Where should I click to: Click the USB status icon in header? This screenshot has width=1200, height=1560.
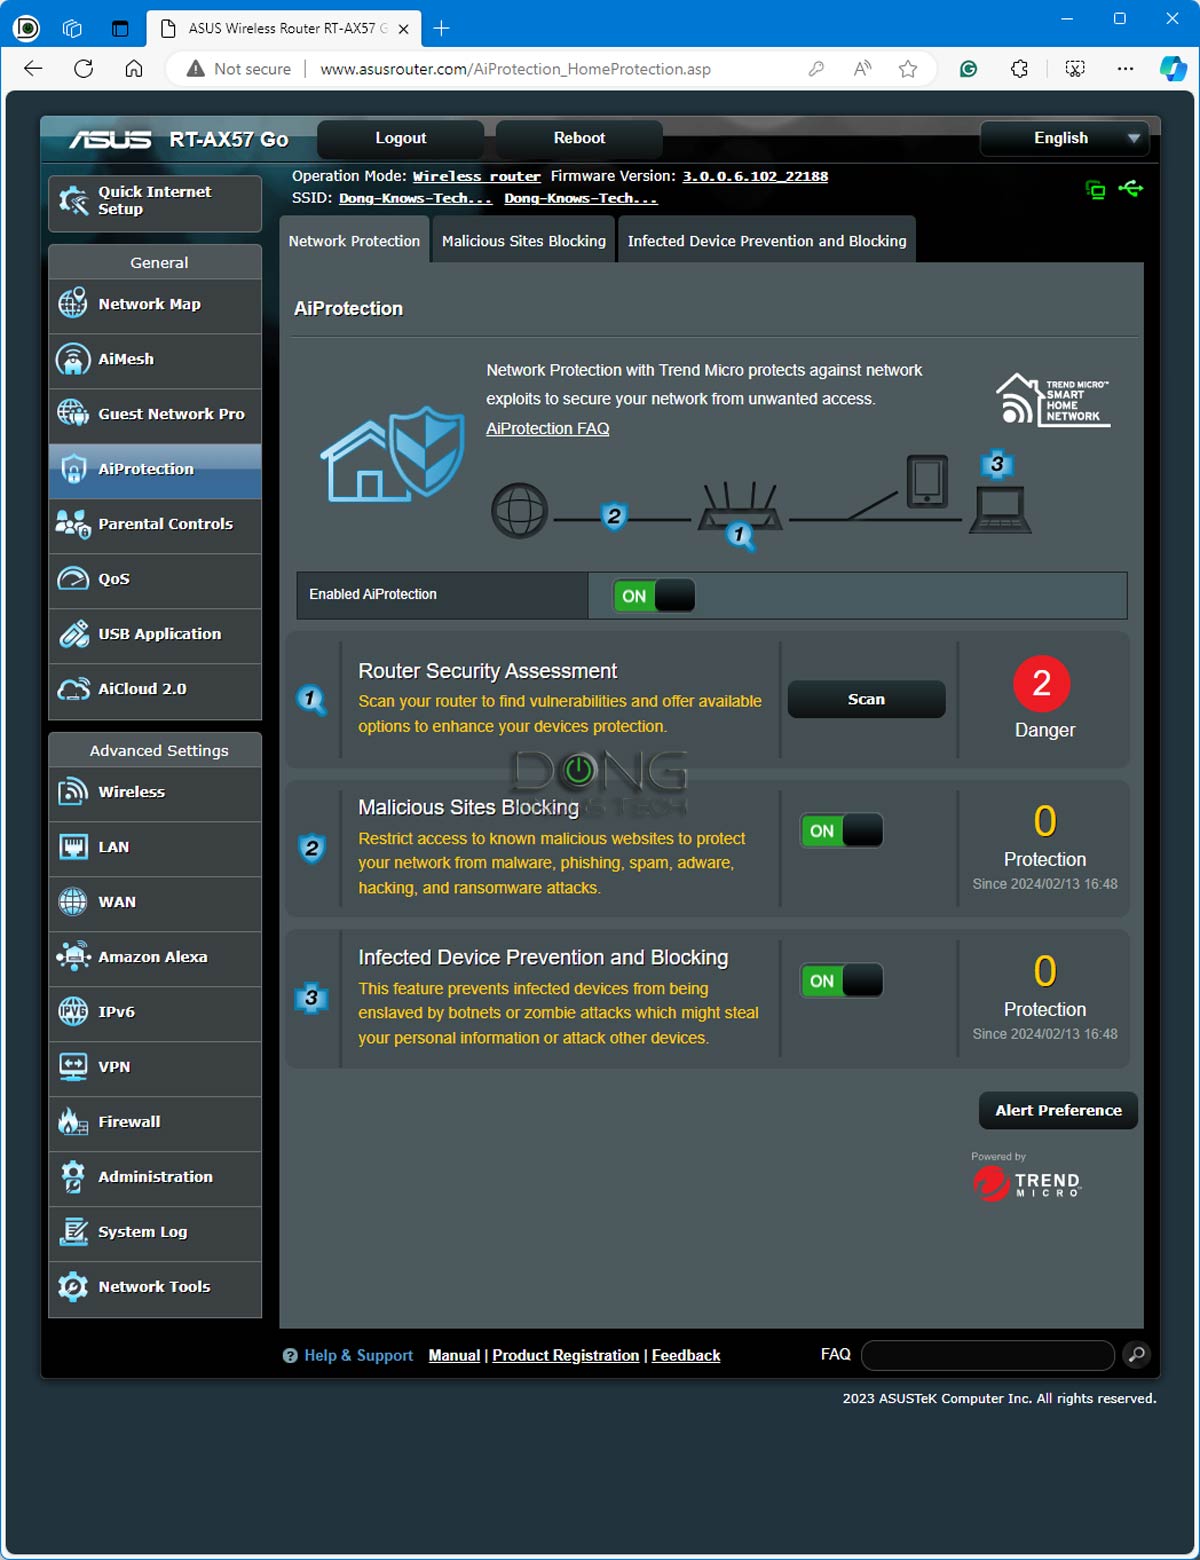click(x=1131, y=188)
